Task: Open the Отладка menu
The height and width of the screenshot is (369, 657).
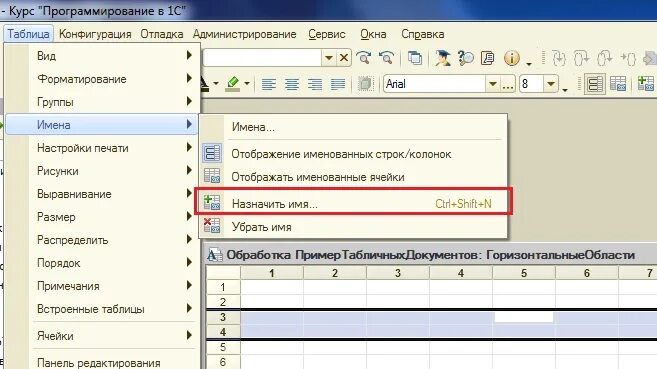Action: [x=162, y=34]
